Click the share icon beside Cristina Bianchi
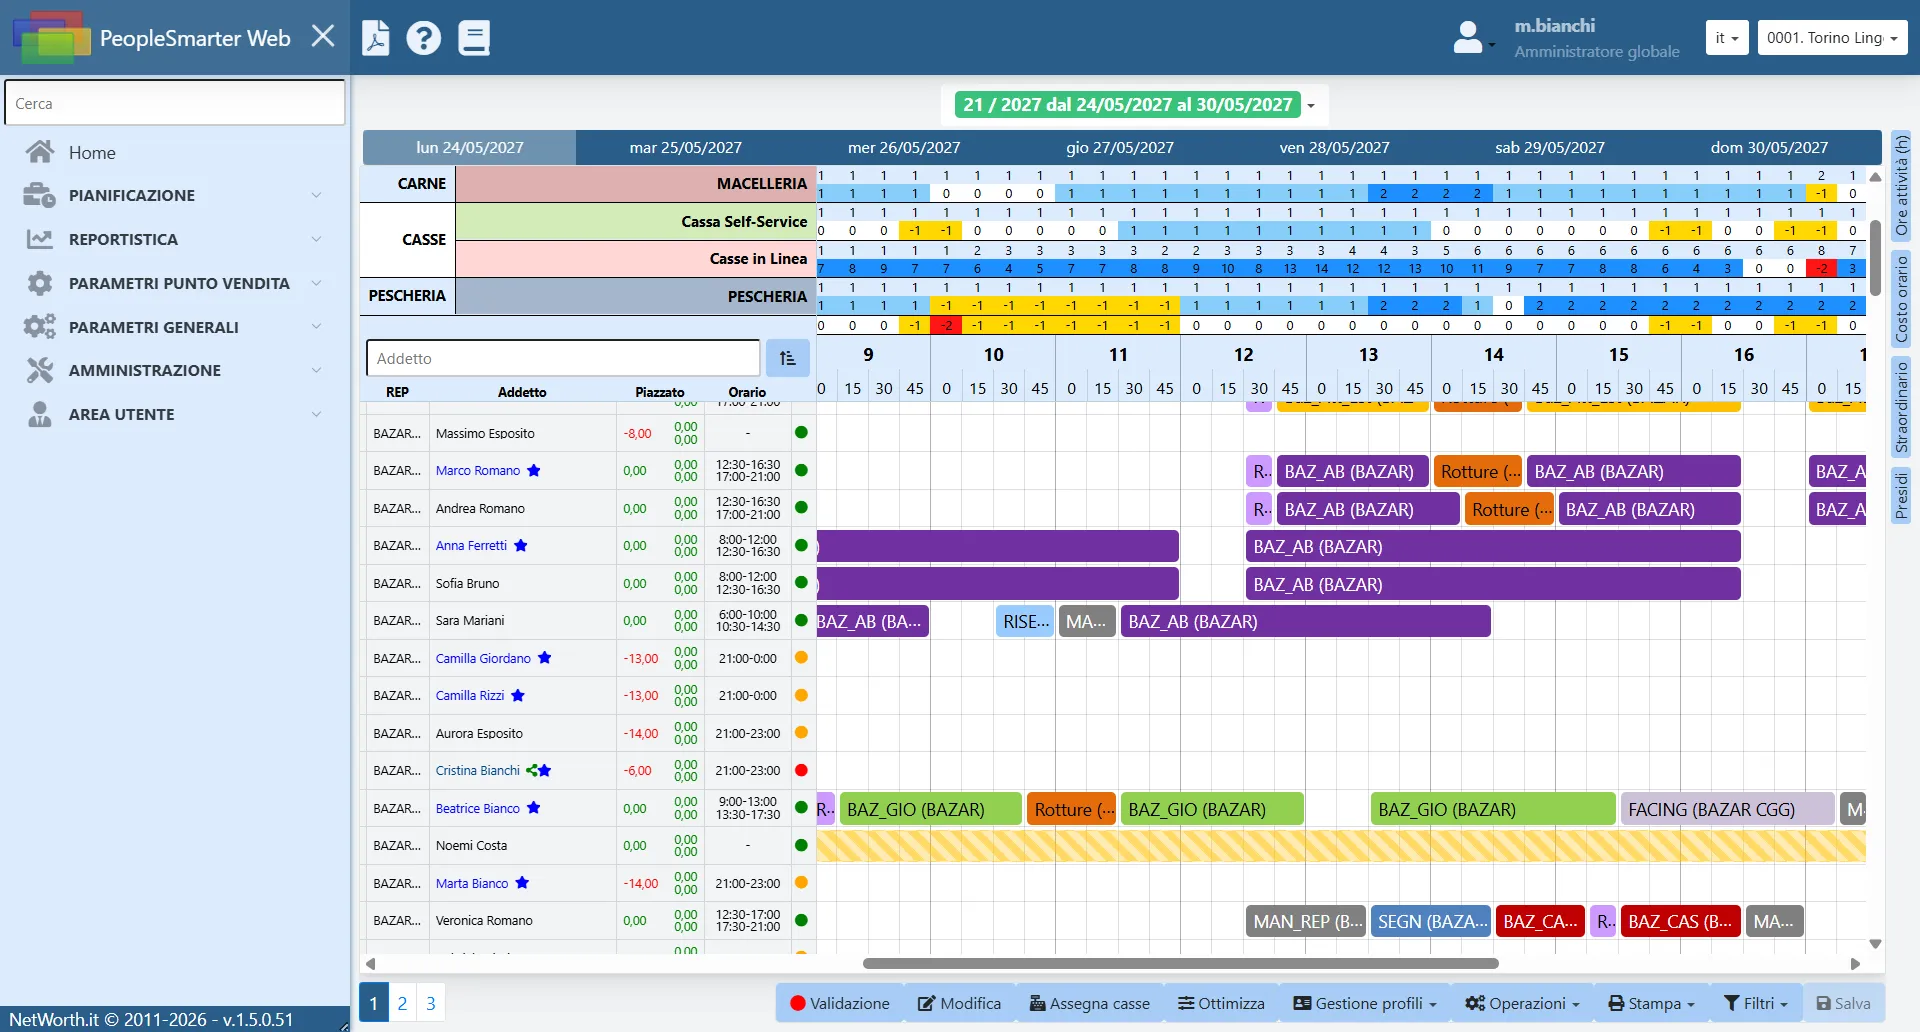 tap(532, 771)
